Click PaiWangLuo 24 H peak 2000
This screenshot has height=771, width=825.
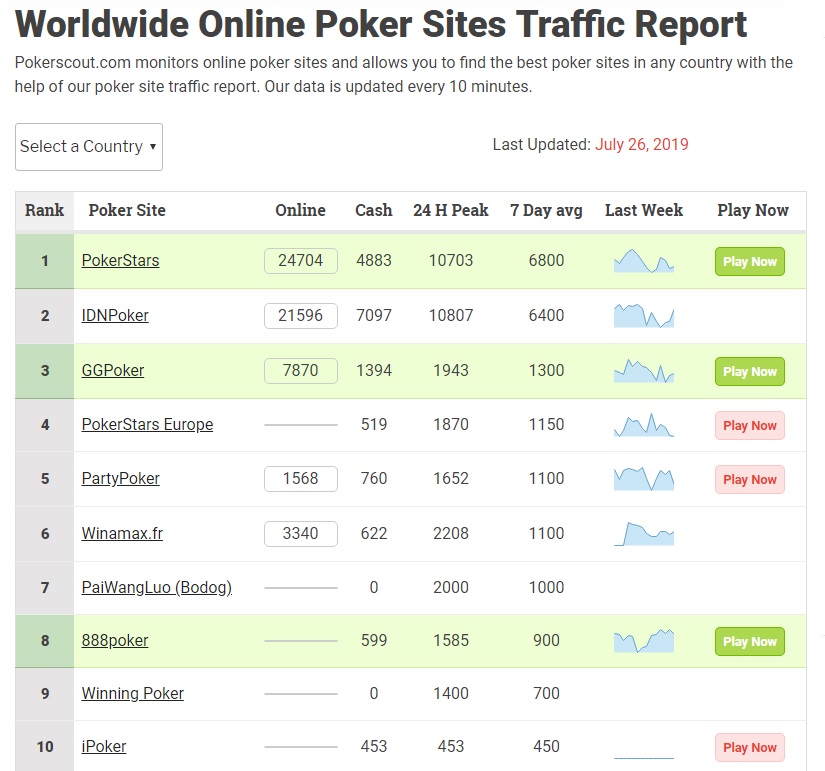point(451,587)
